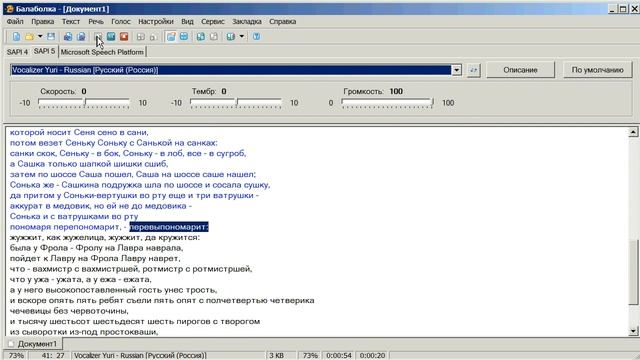The width and height of the screenshot is (640, 360).
Task: Open the Текст menu
Action: tap(71, 22)
